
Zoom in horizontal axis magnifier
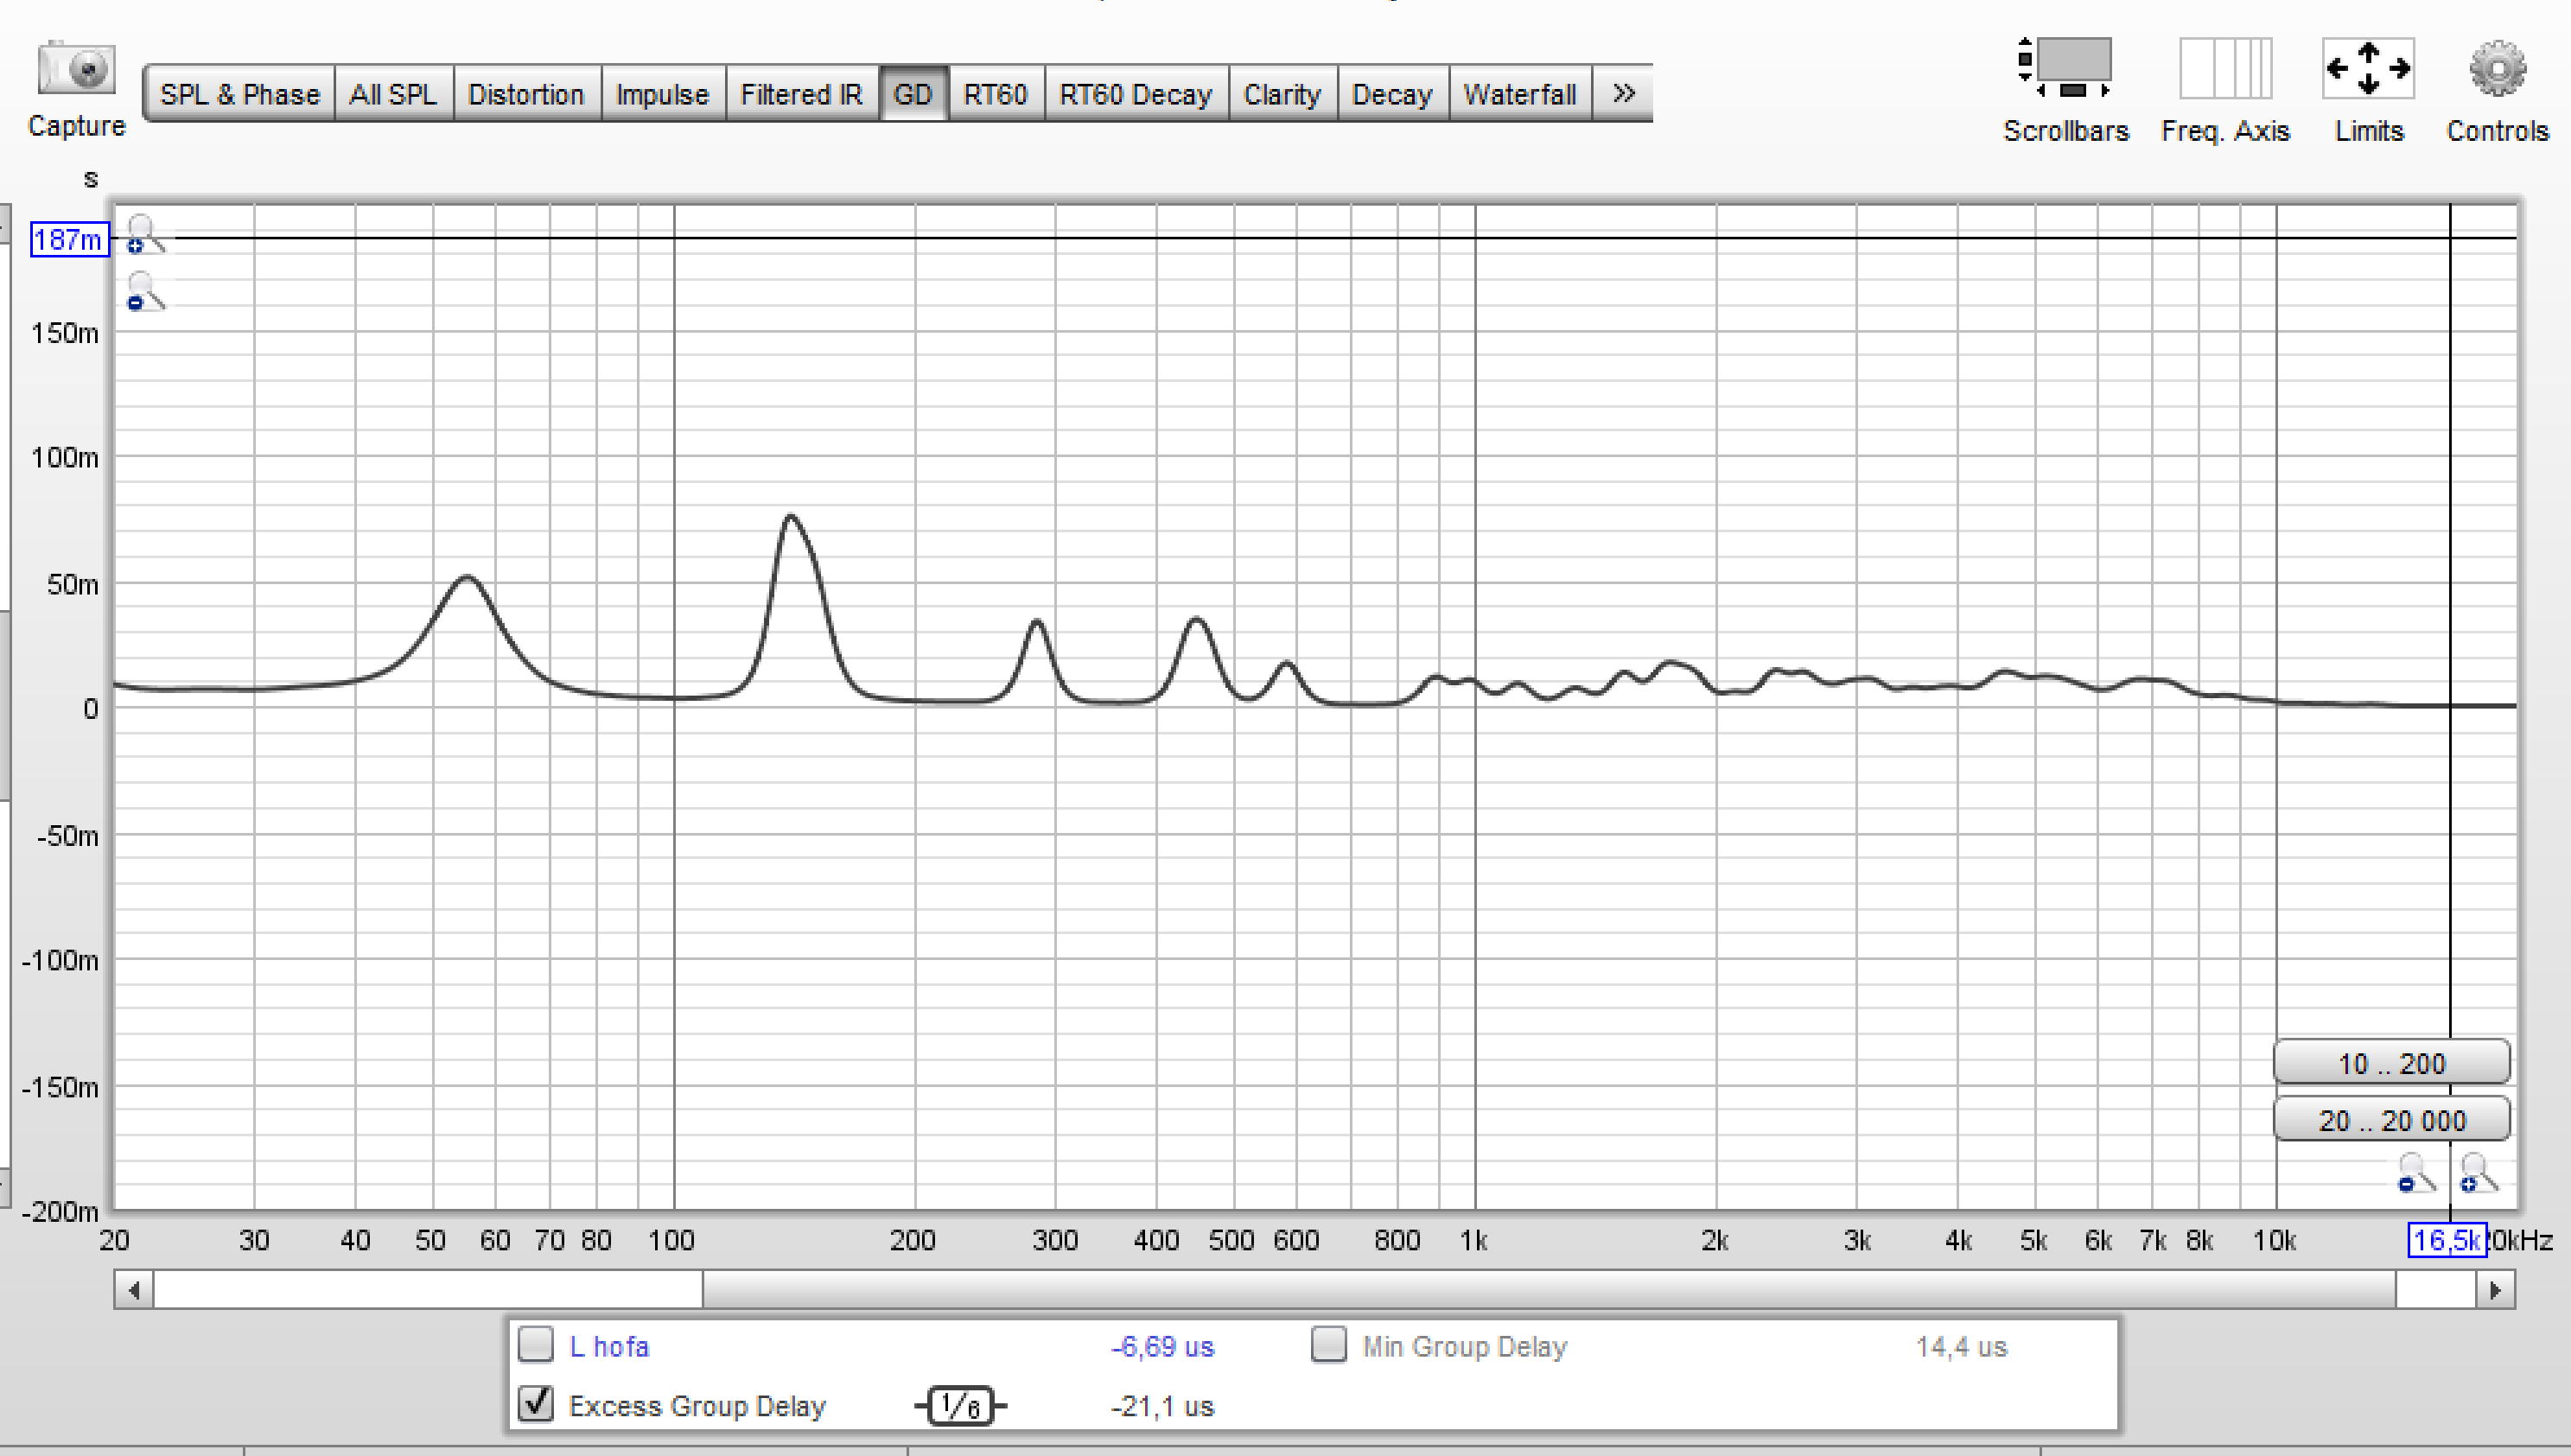[2479, 1172]
